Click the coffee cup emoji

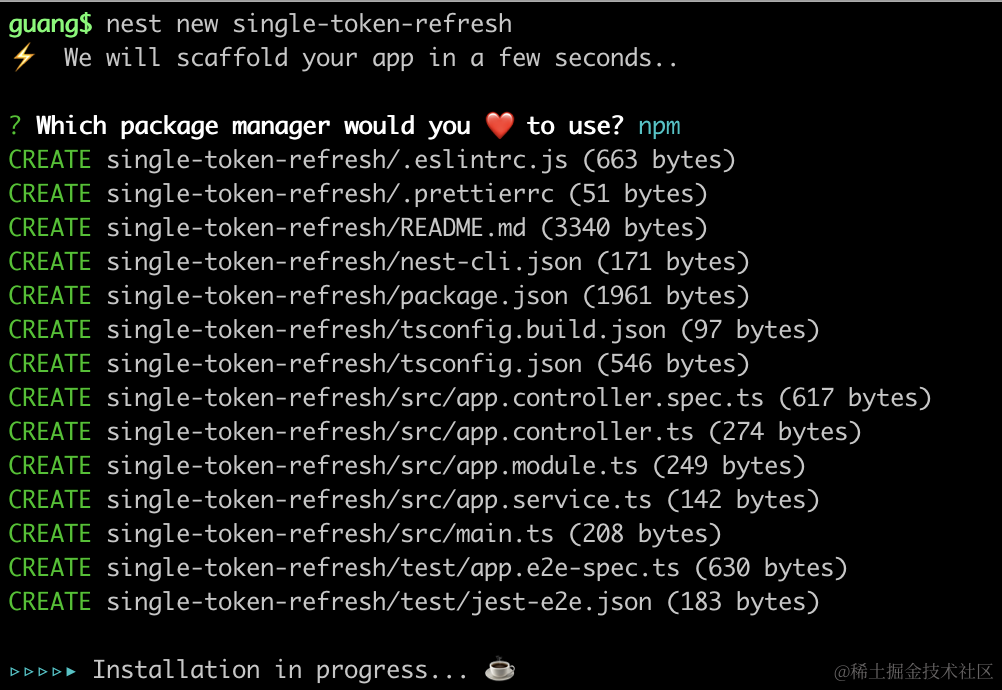[499, 669]
